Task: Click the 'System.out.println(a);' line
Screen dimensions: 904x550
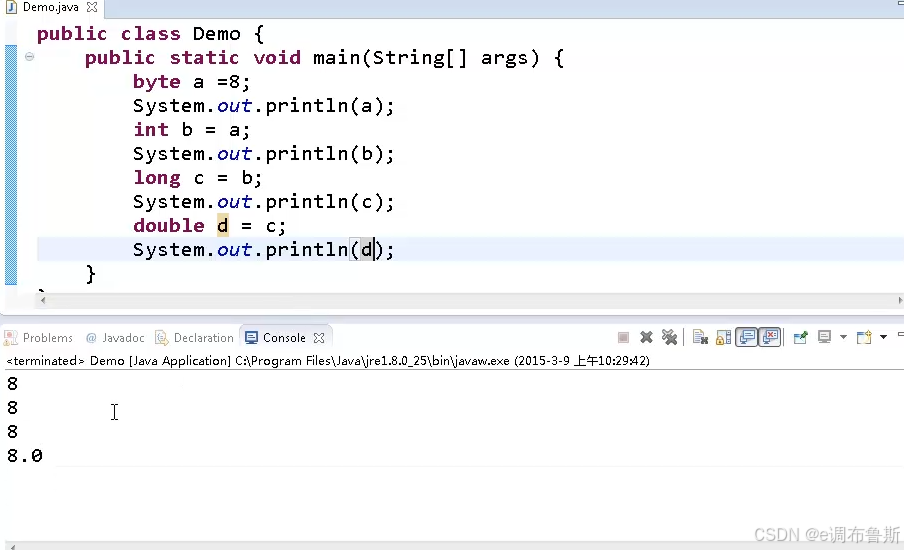Action: [263, 106]
